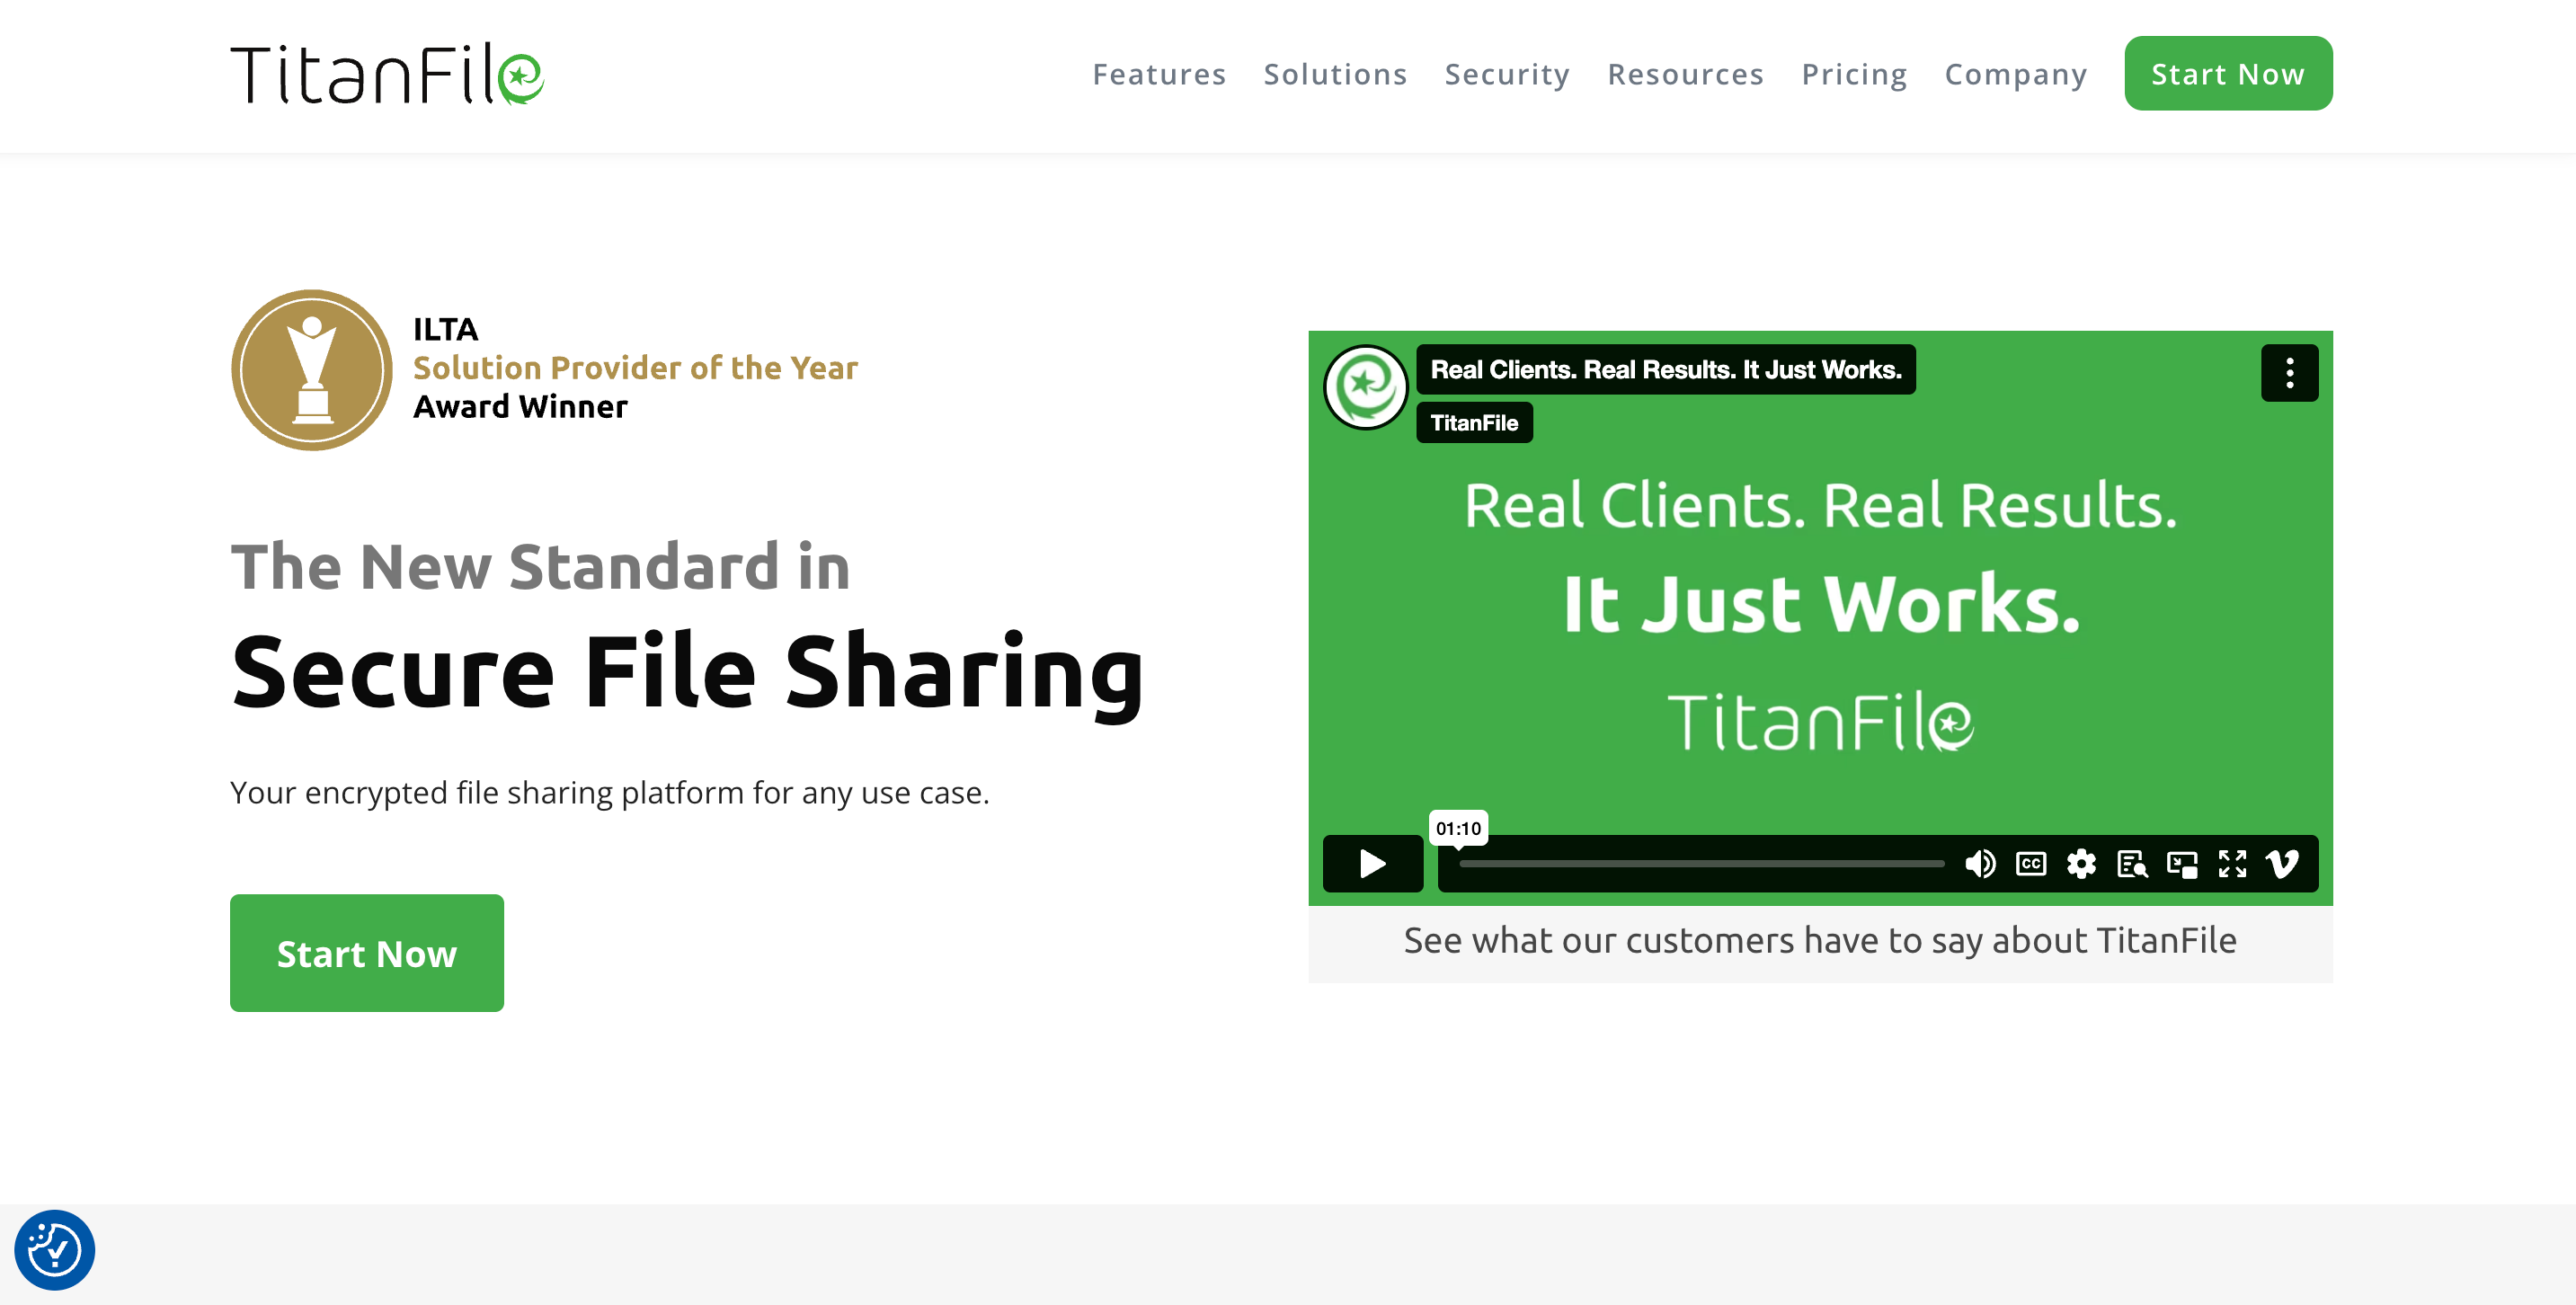Click the Vimeo logo icon
The image size is (2576, 1305).
tap(2283, 863)
